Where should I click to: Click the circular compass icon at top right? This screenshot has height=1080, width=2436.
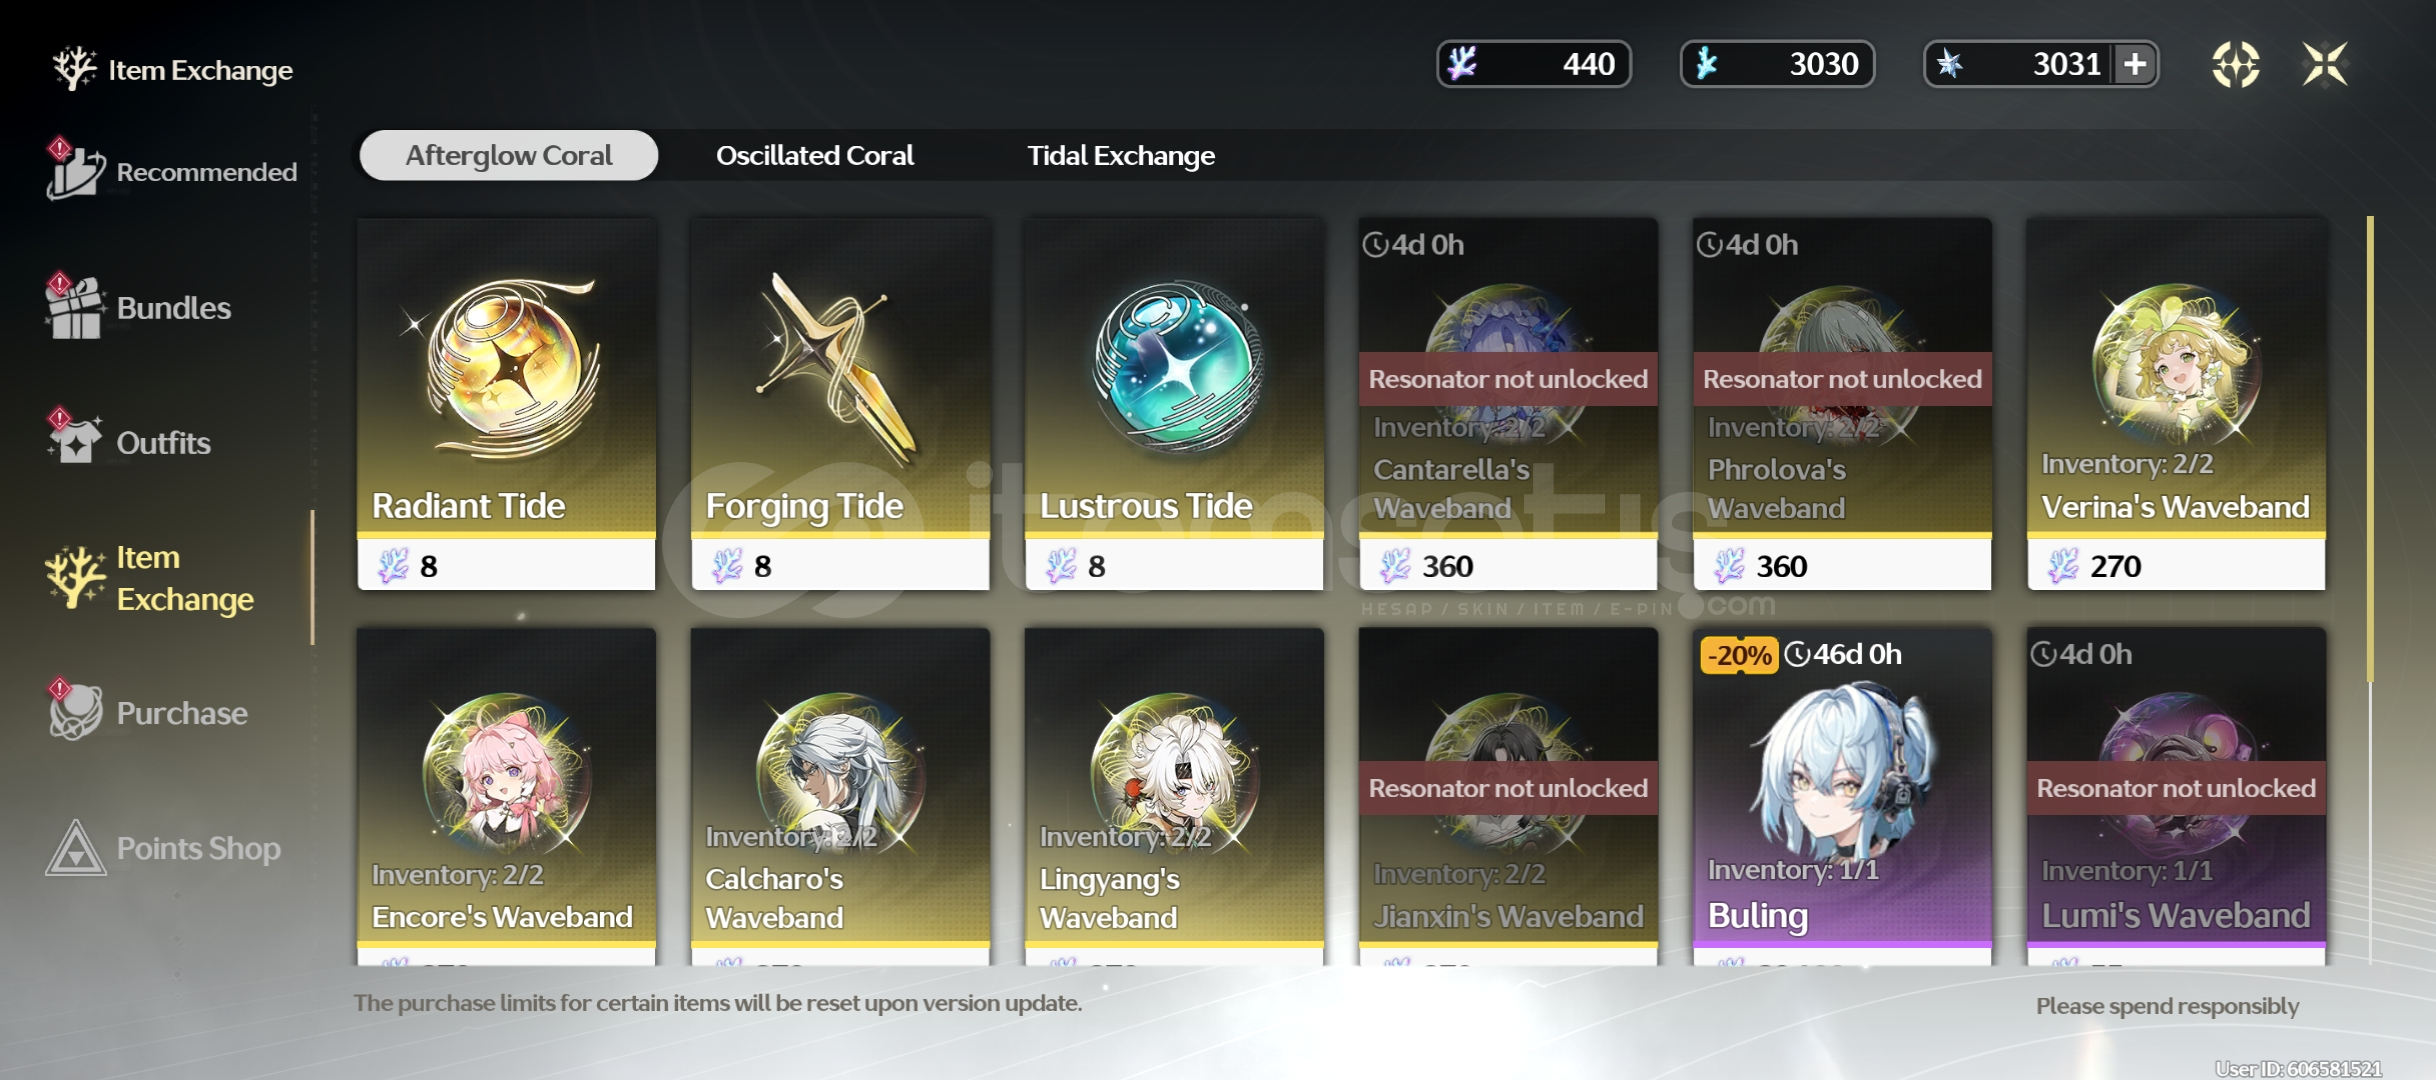2235,64
